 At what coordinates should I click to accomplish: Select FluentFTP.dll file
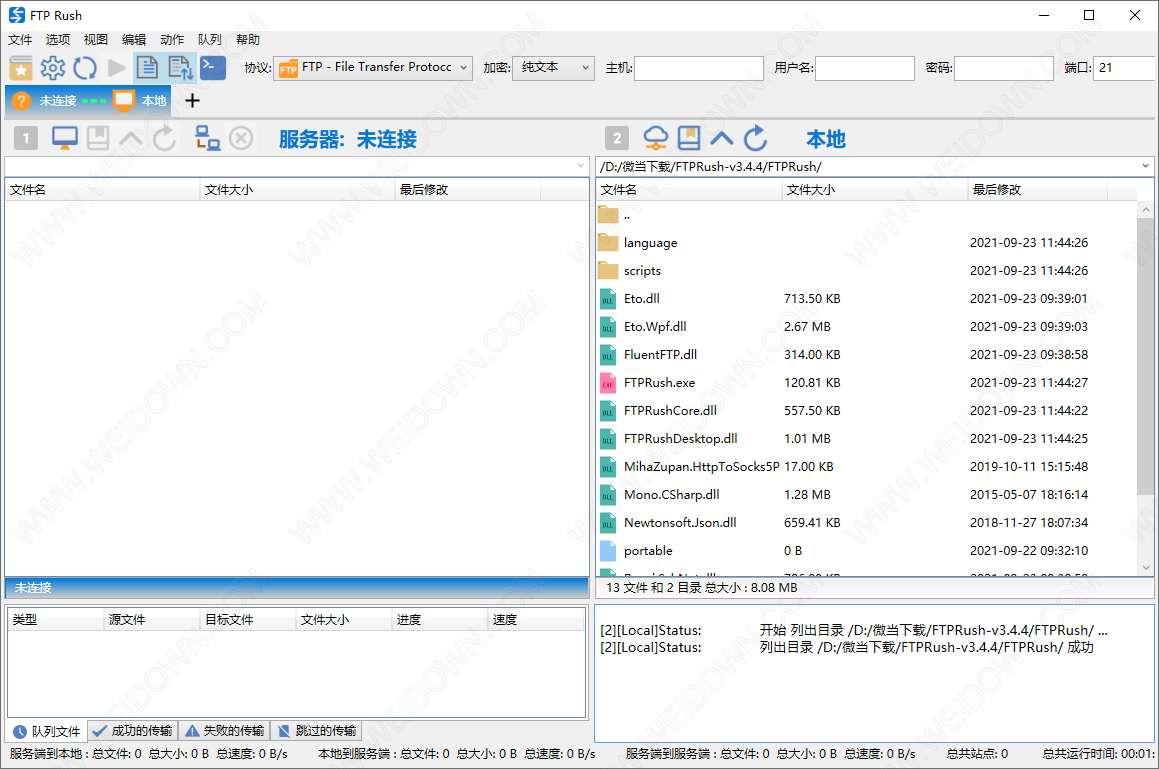point(866,355)
